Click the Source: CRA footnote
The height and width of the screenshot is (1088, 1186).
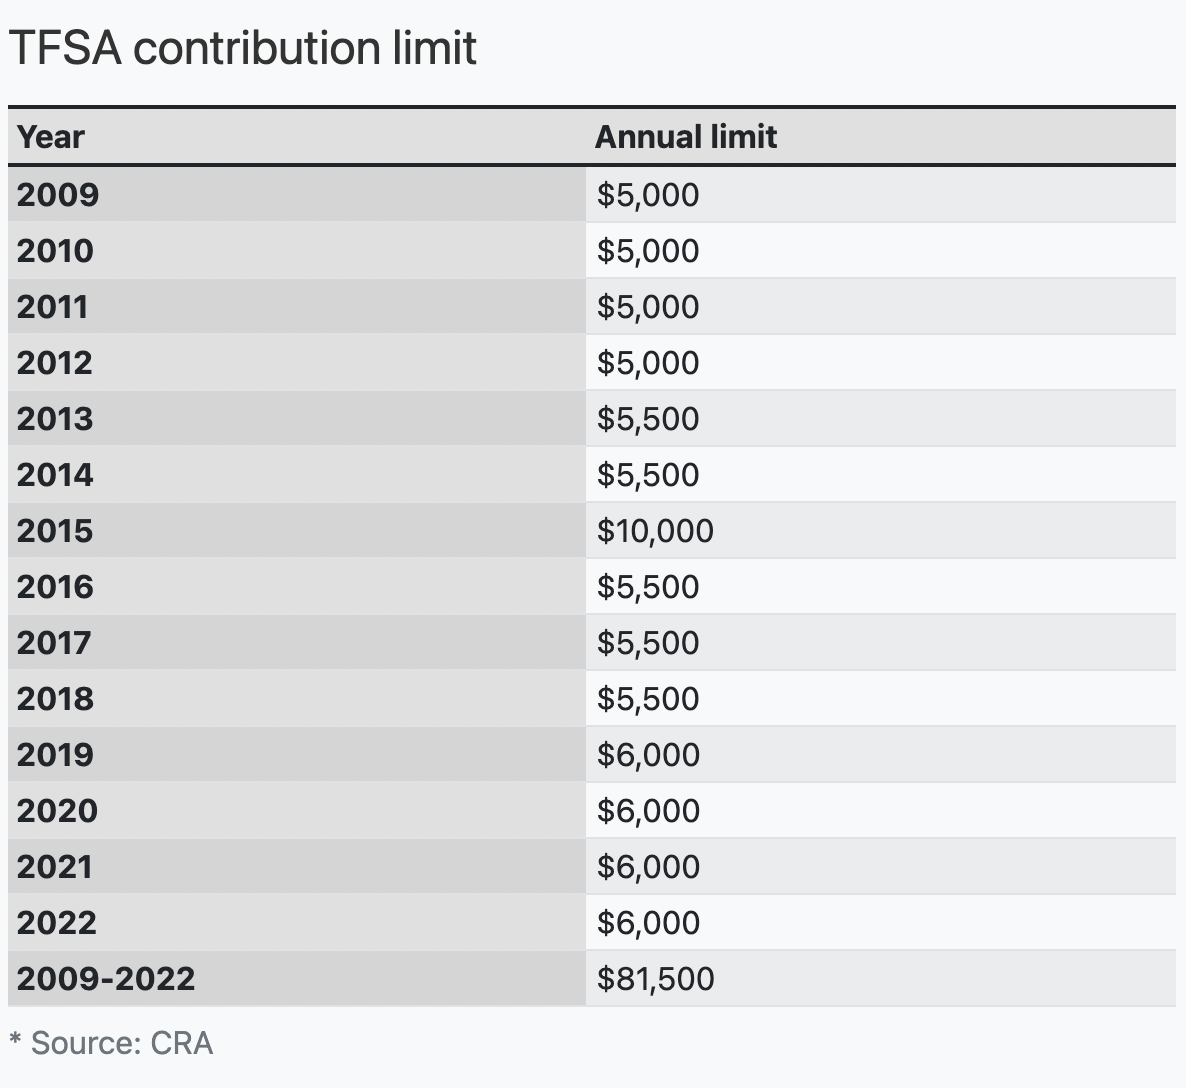point(111,1043)
